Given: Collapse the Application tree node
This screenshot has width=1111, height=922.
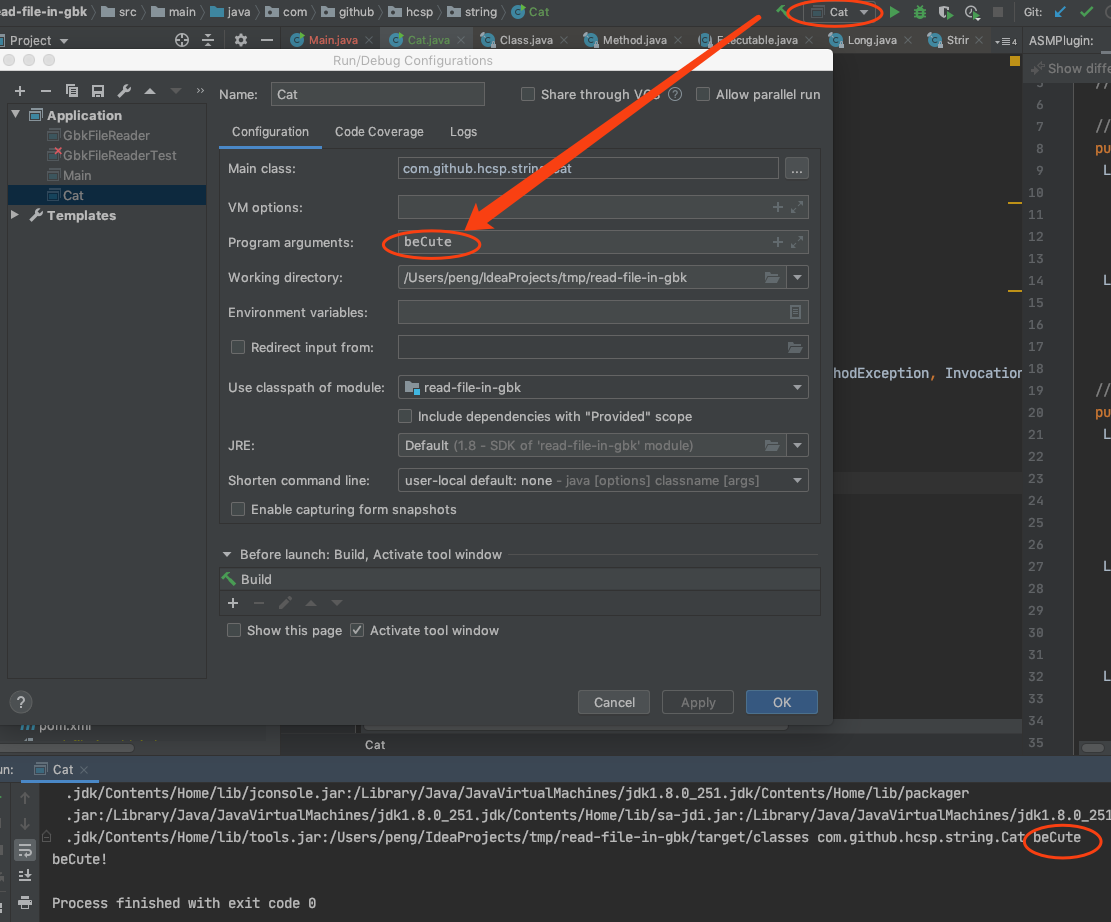Looking at the screenshot, I should 16,114.
